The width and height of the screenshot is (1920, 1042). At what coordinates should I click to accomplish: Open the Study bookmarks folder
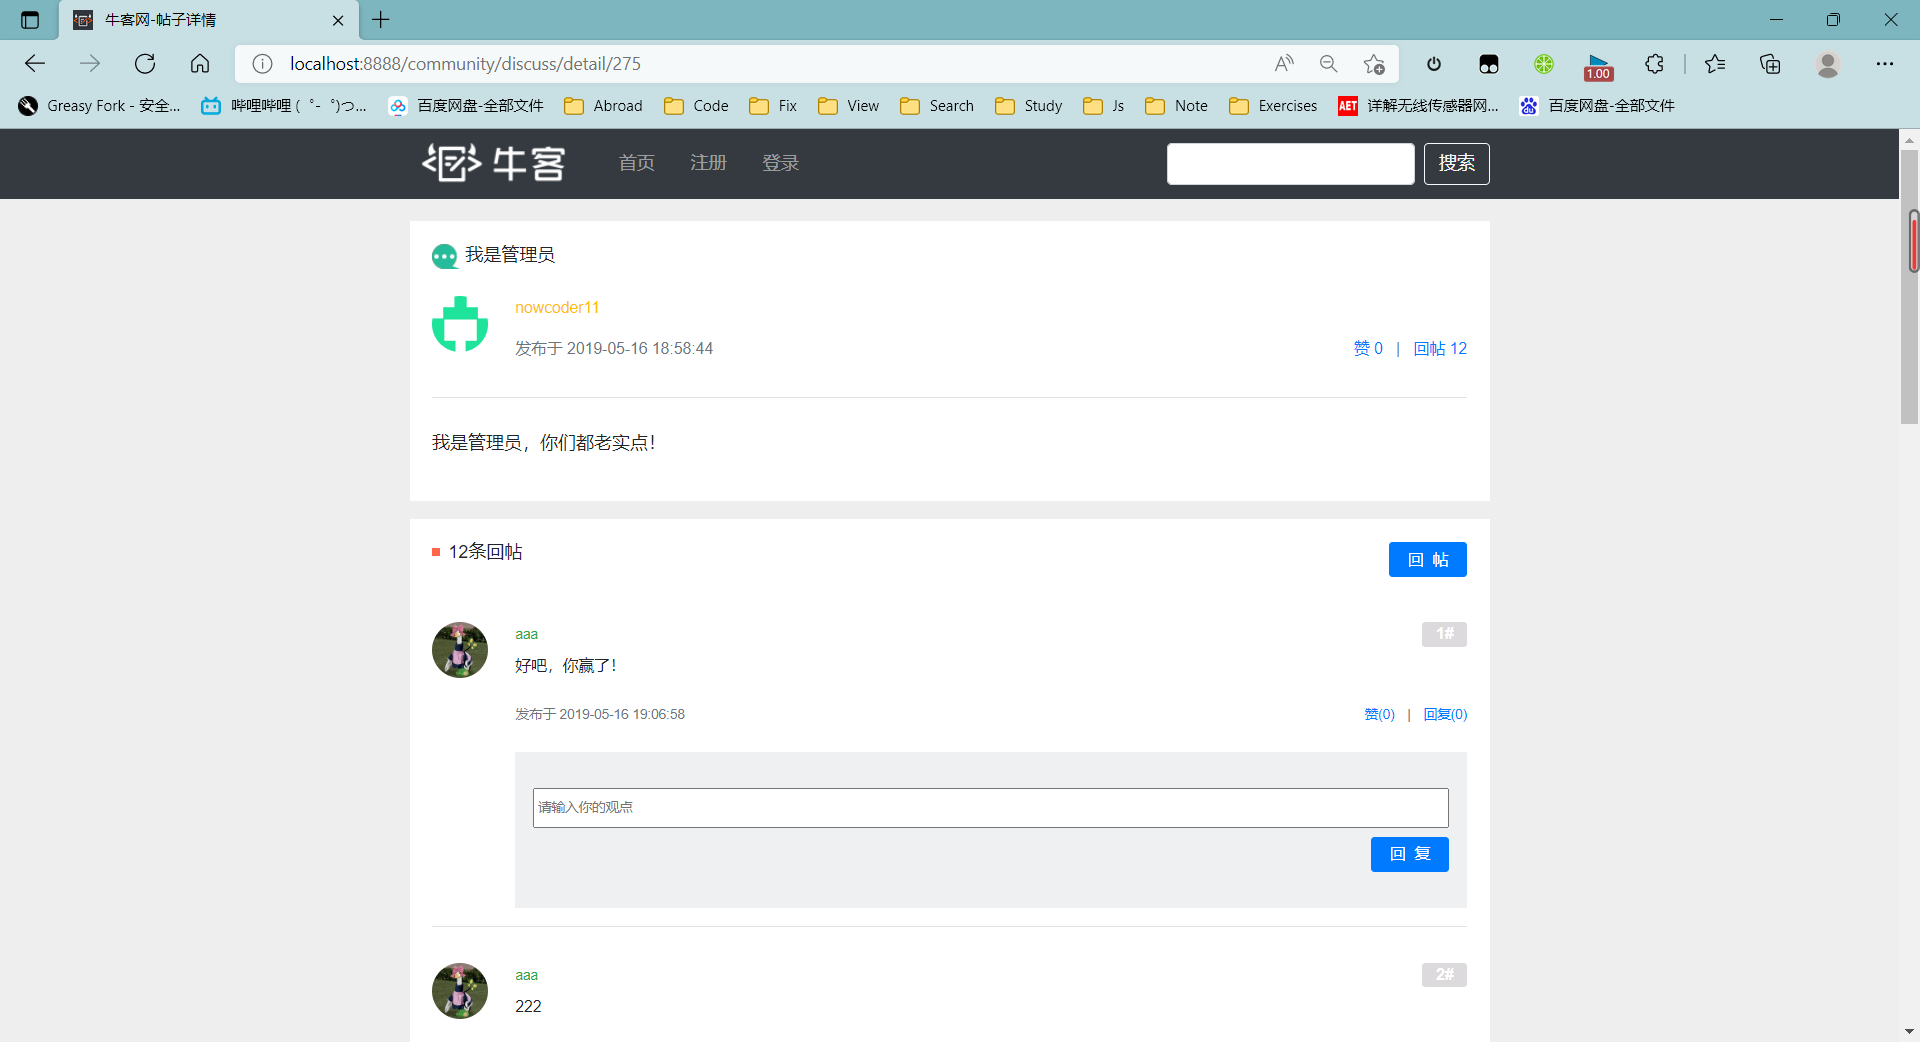(x=1029, y=106)
